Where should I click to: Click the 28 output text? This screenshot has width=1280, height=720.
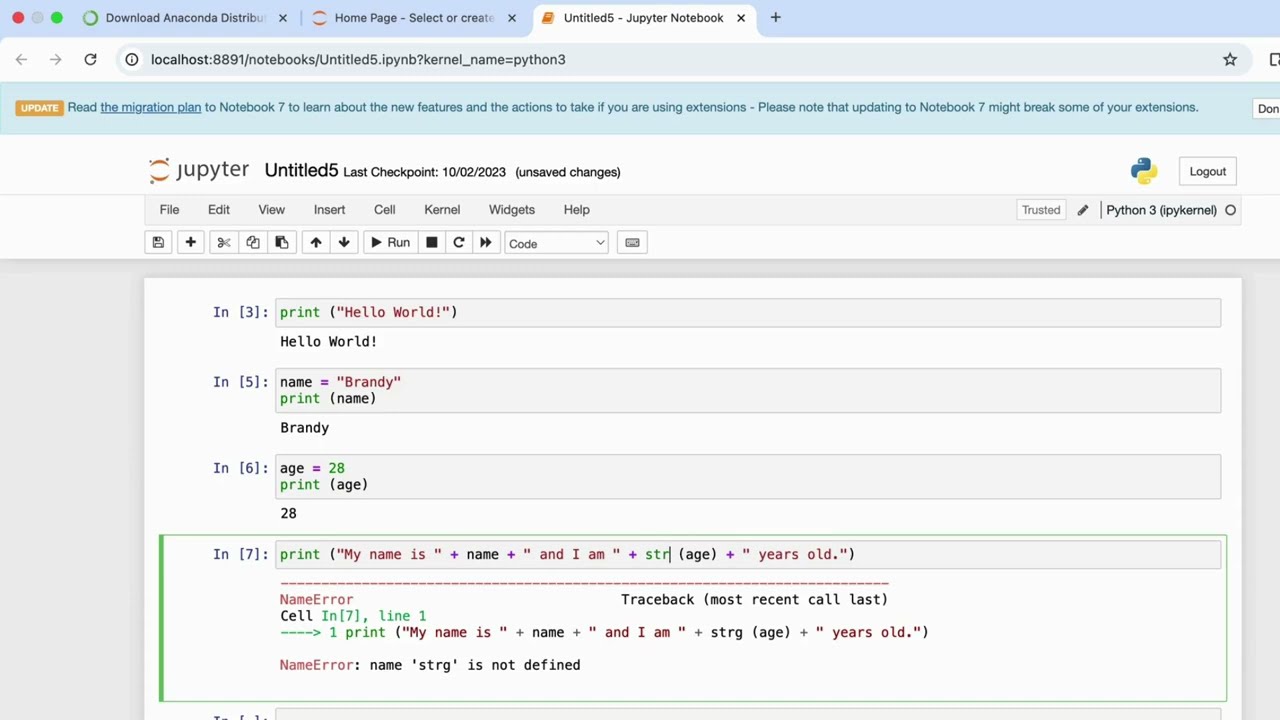pos(288,514)
